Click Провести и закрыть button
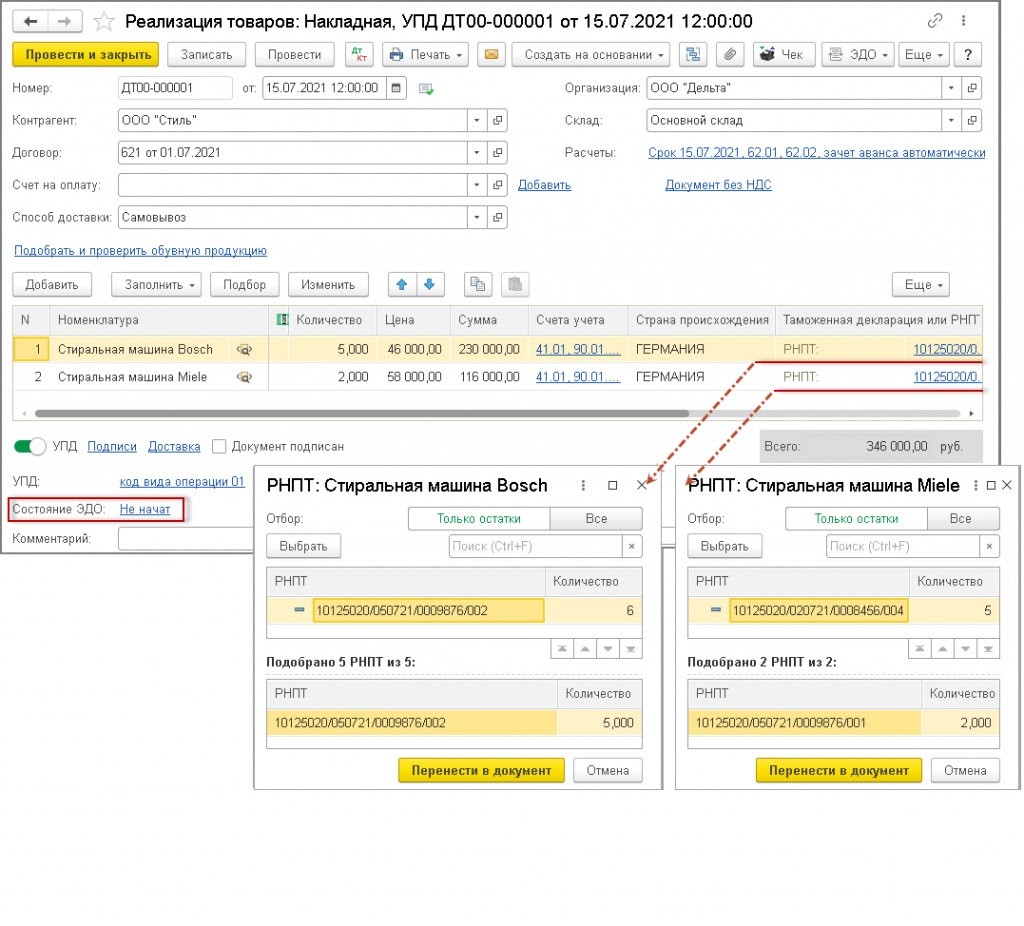Screen dimensions: 1024x926 (85, 55)
